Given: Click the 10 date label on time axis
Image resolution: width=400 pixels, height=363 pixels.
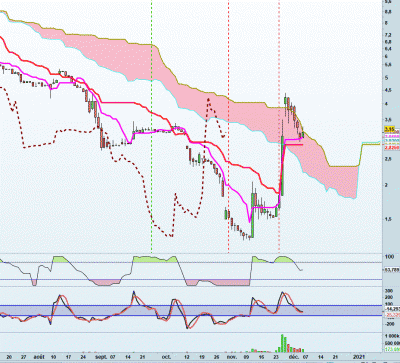Looking at the screenshot, I should coord(54,357).
